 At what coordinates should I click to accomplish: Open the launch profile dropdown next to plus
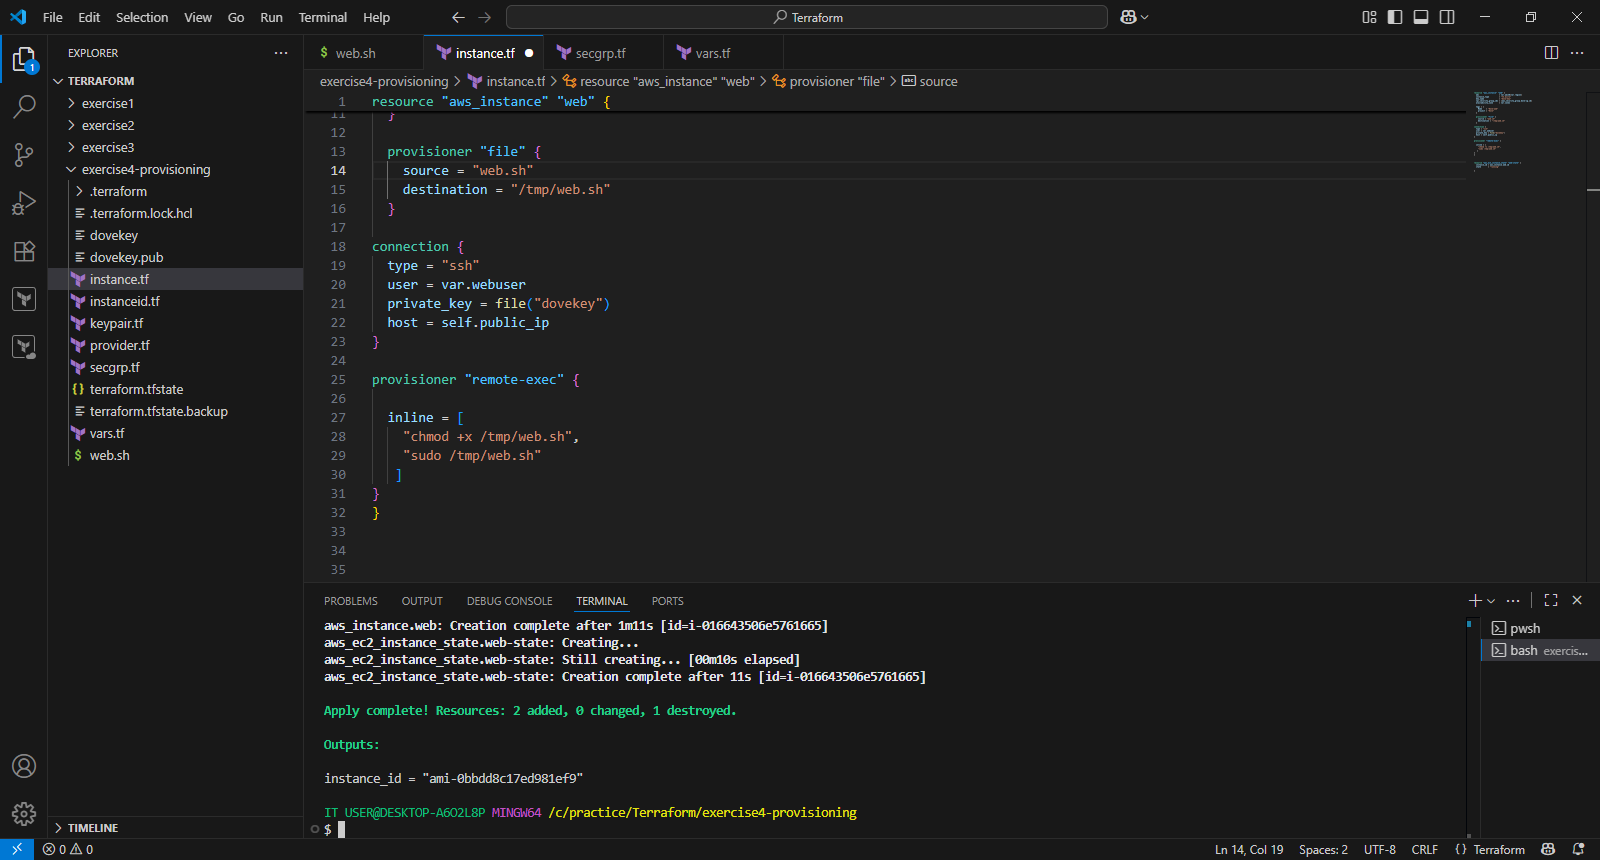coord(1491,600)
